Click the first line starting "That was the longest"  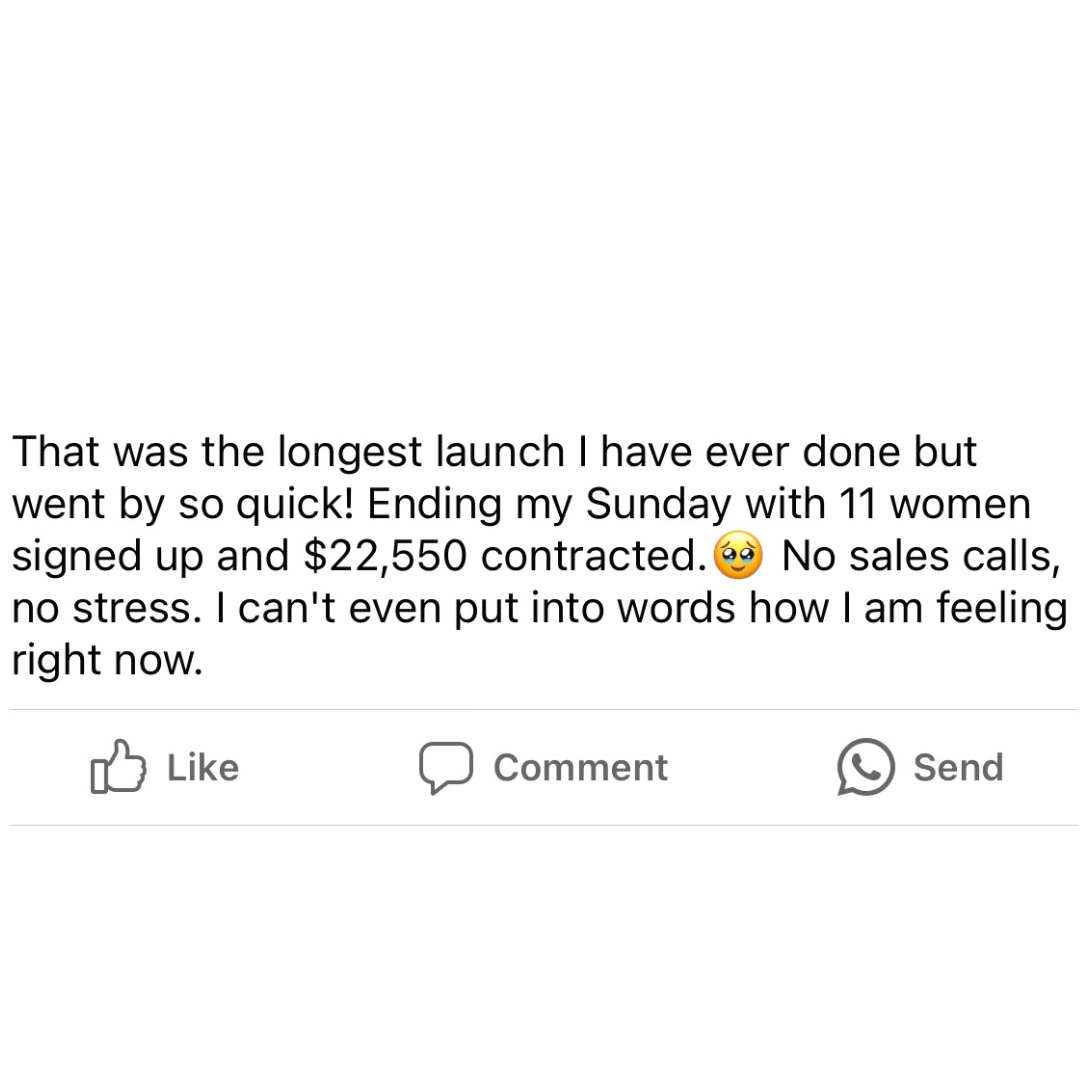[x=494, y=452]
